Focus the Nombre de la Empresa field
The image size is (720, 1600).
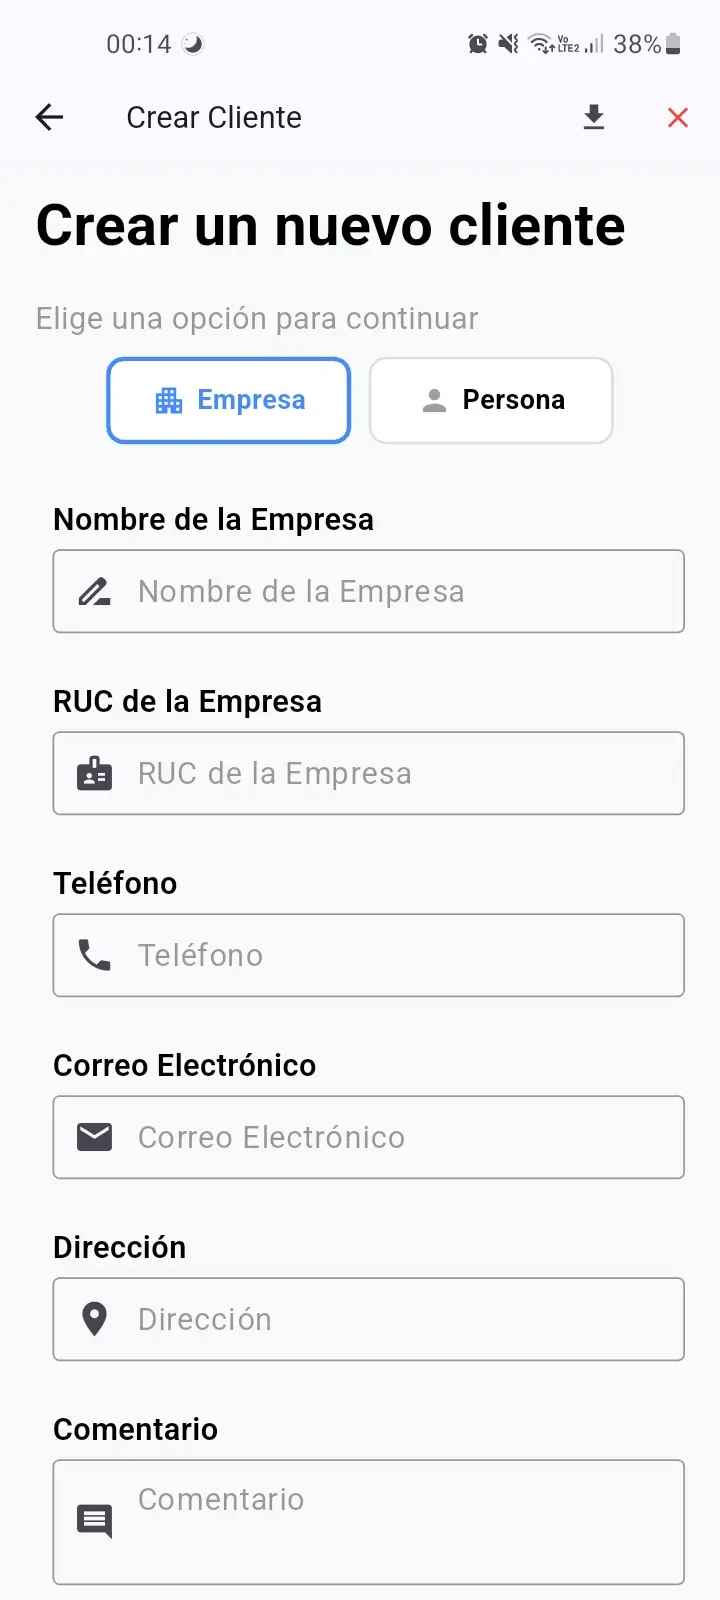400,591
